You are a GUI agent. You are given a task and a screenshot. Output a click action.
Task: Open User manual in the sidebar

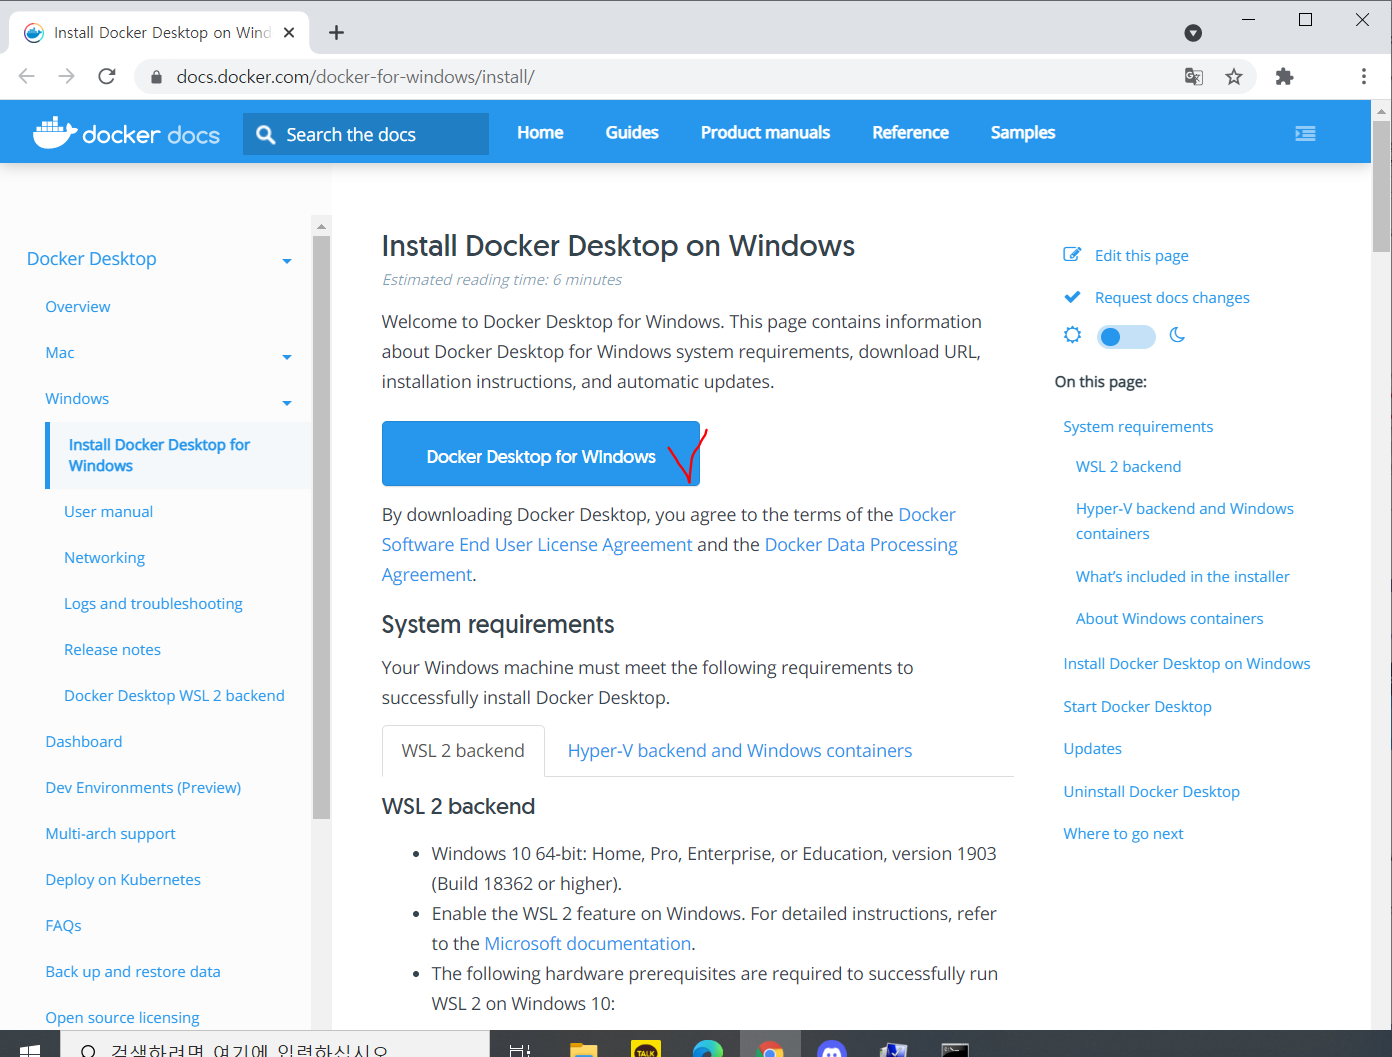pos(108,512)
